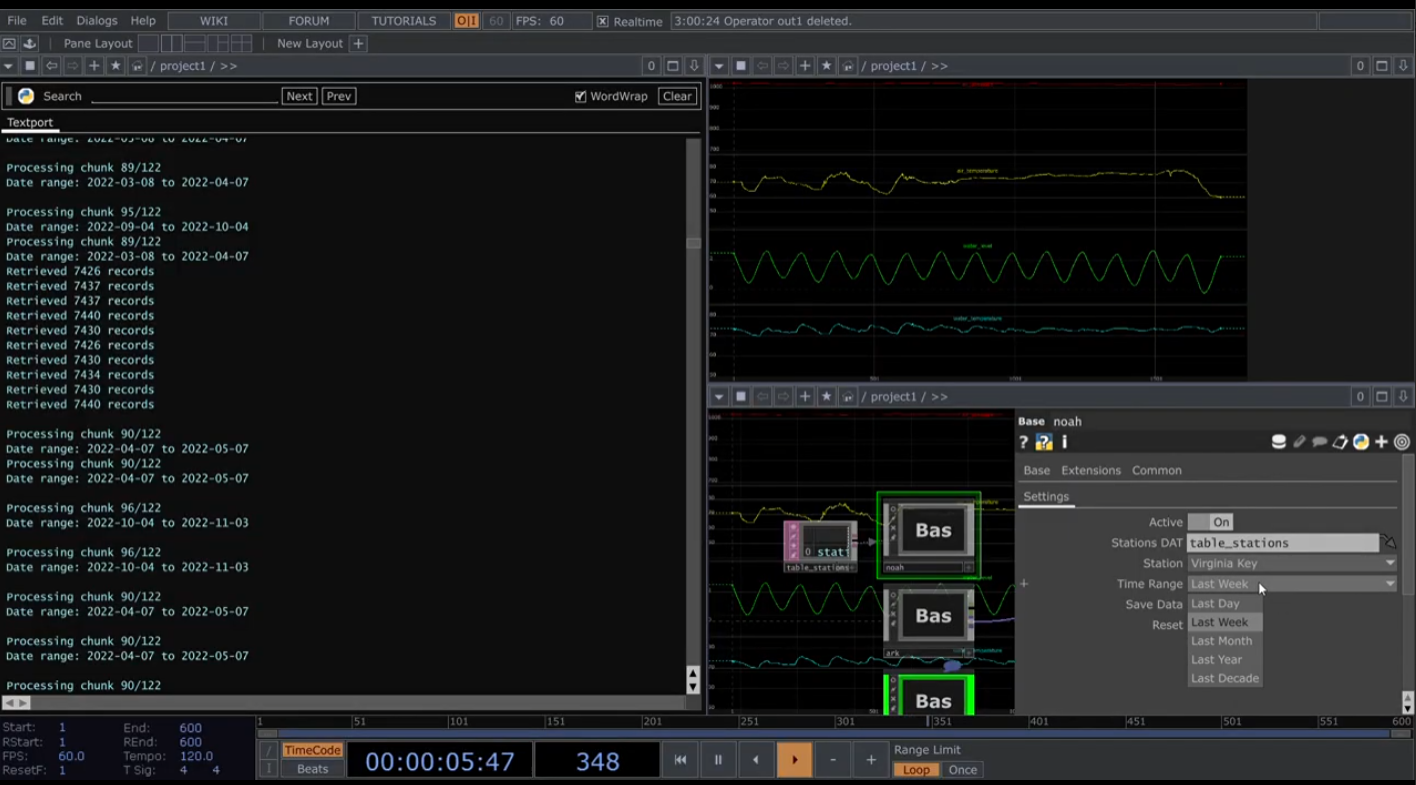Open top-right graph pane menu triangle
The height and width of the screenshot is (785, 1416).
coord(719,66)
